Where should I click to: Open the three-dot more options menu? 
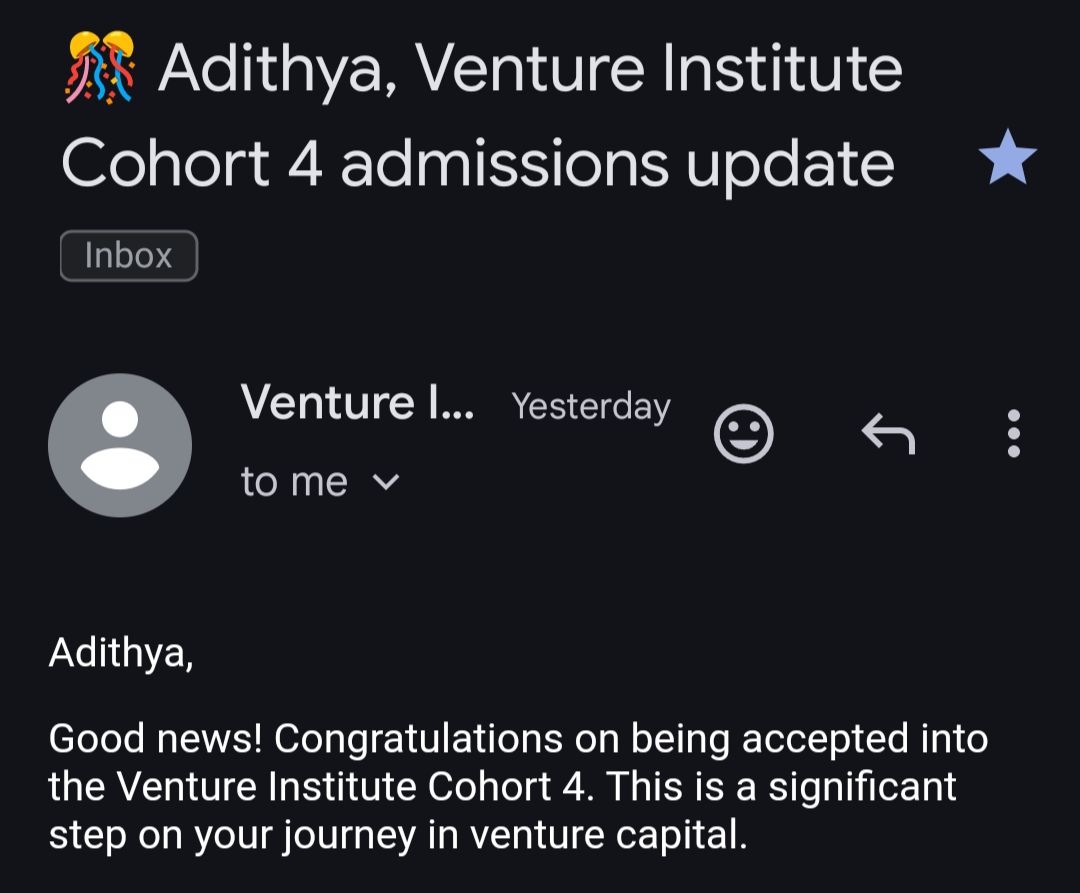click(x=1014, y=433)
